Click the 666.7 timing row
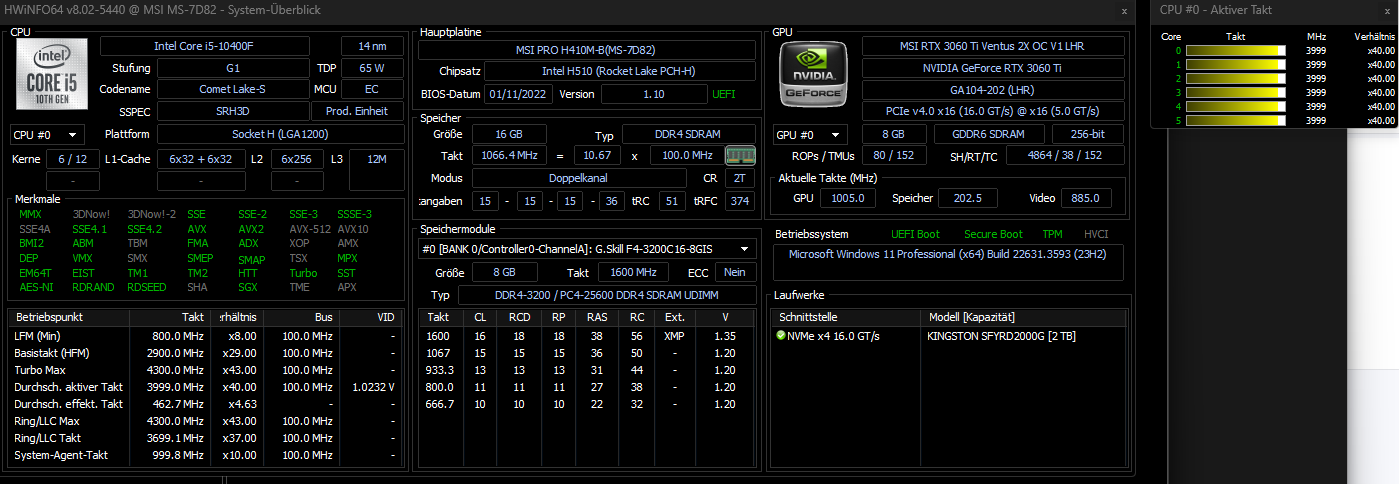This screenshot has height=484, width=1399. [x=587, y=404]
